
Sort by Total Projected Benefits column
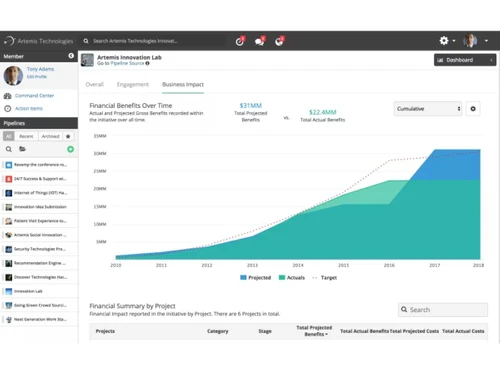point(314,331)
